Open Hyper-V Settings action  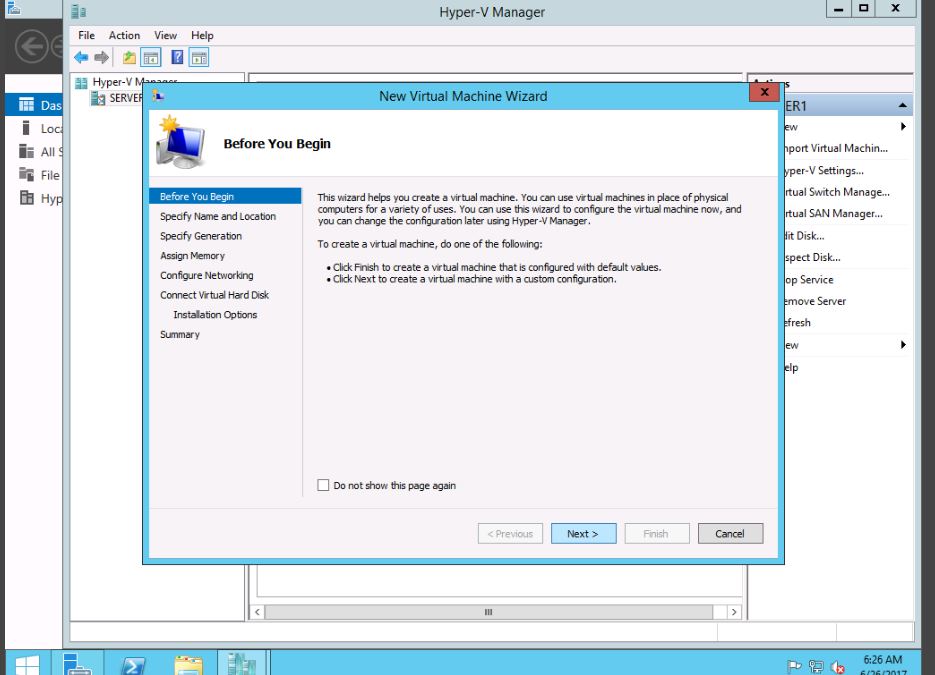coord(824,171)
